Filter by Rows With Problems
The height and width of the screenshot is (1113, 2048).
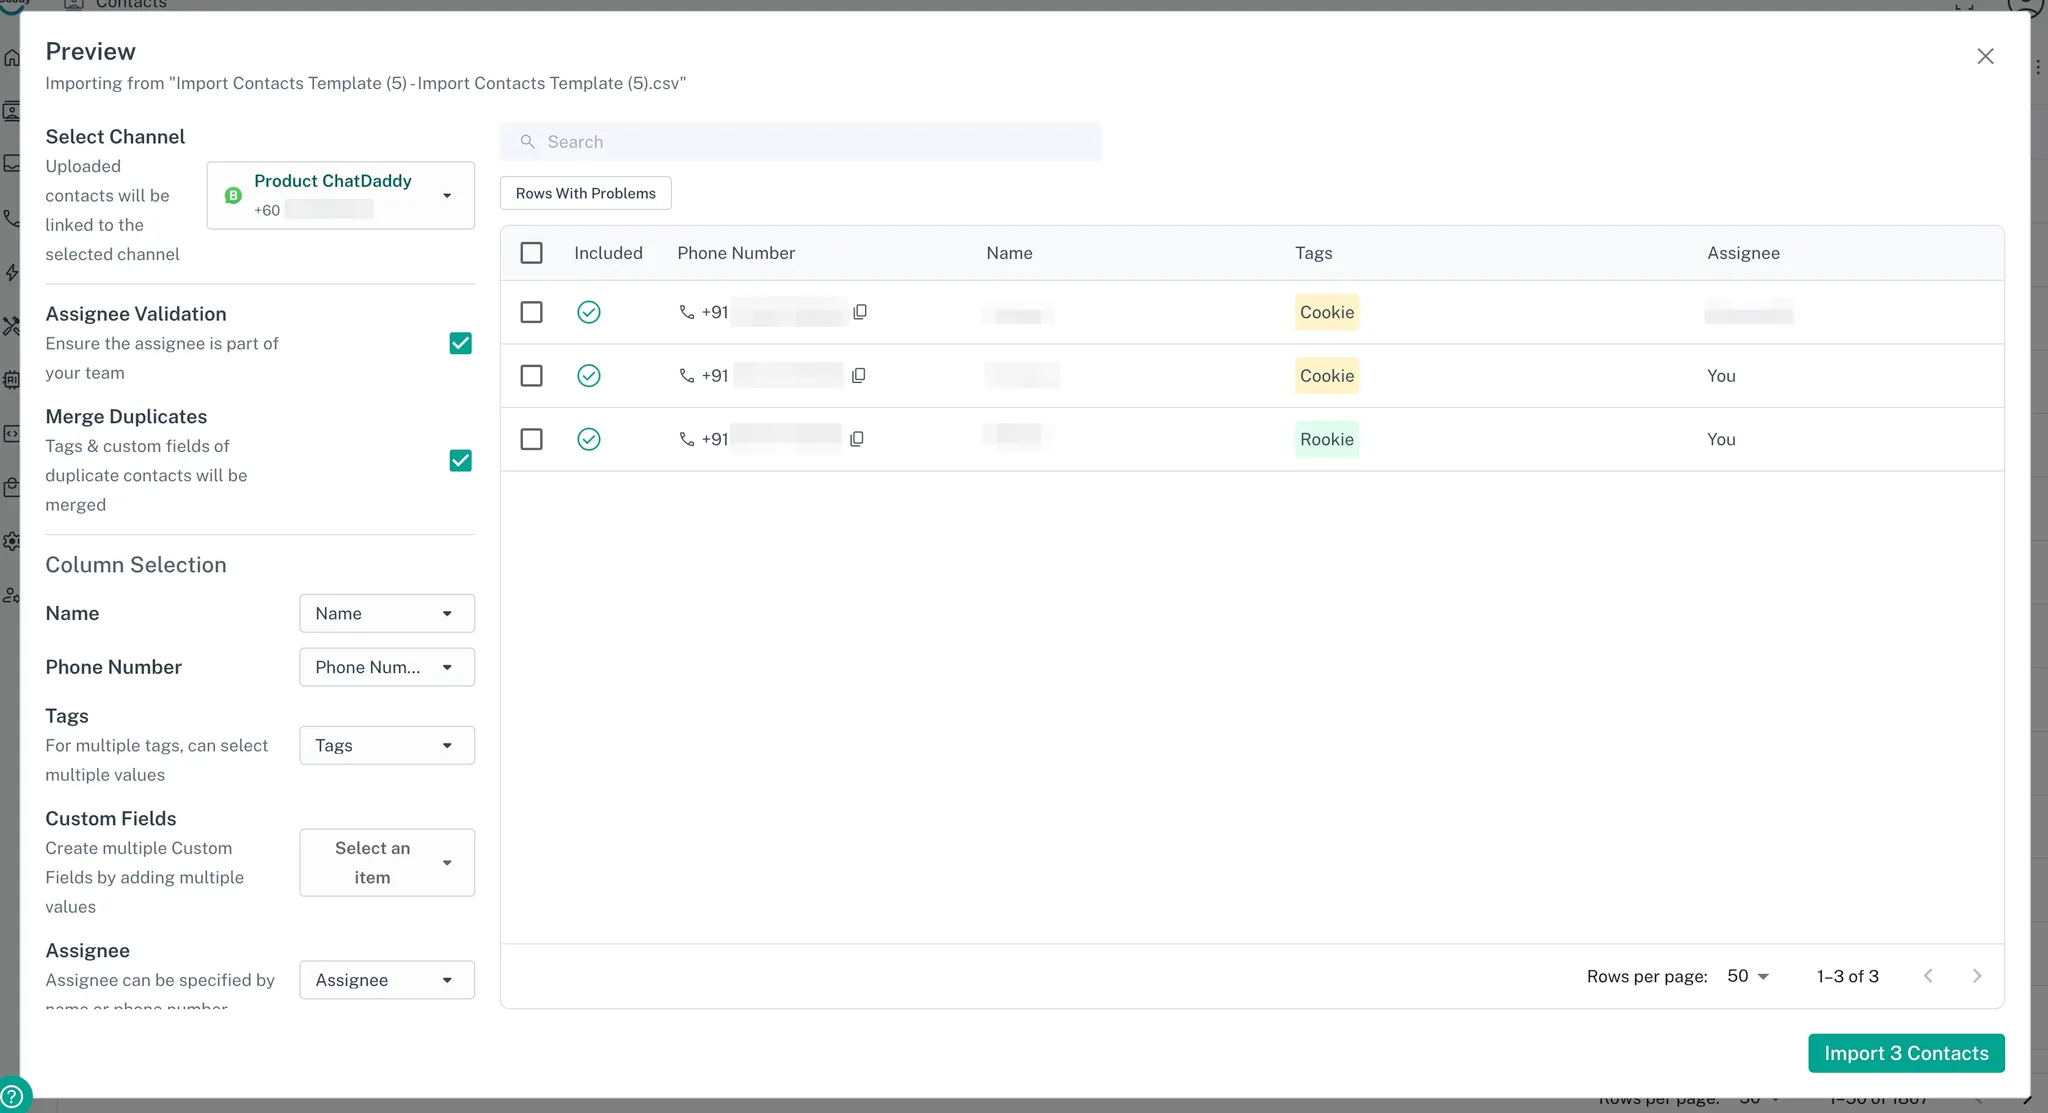pos(585,193)
